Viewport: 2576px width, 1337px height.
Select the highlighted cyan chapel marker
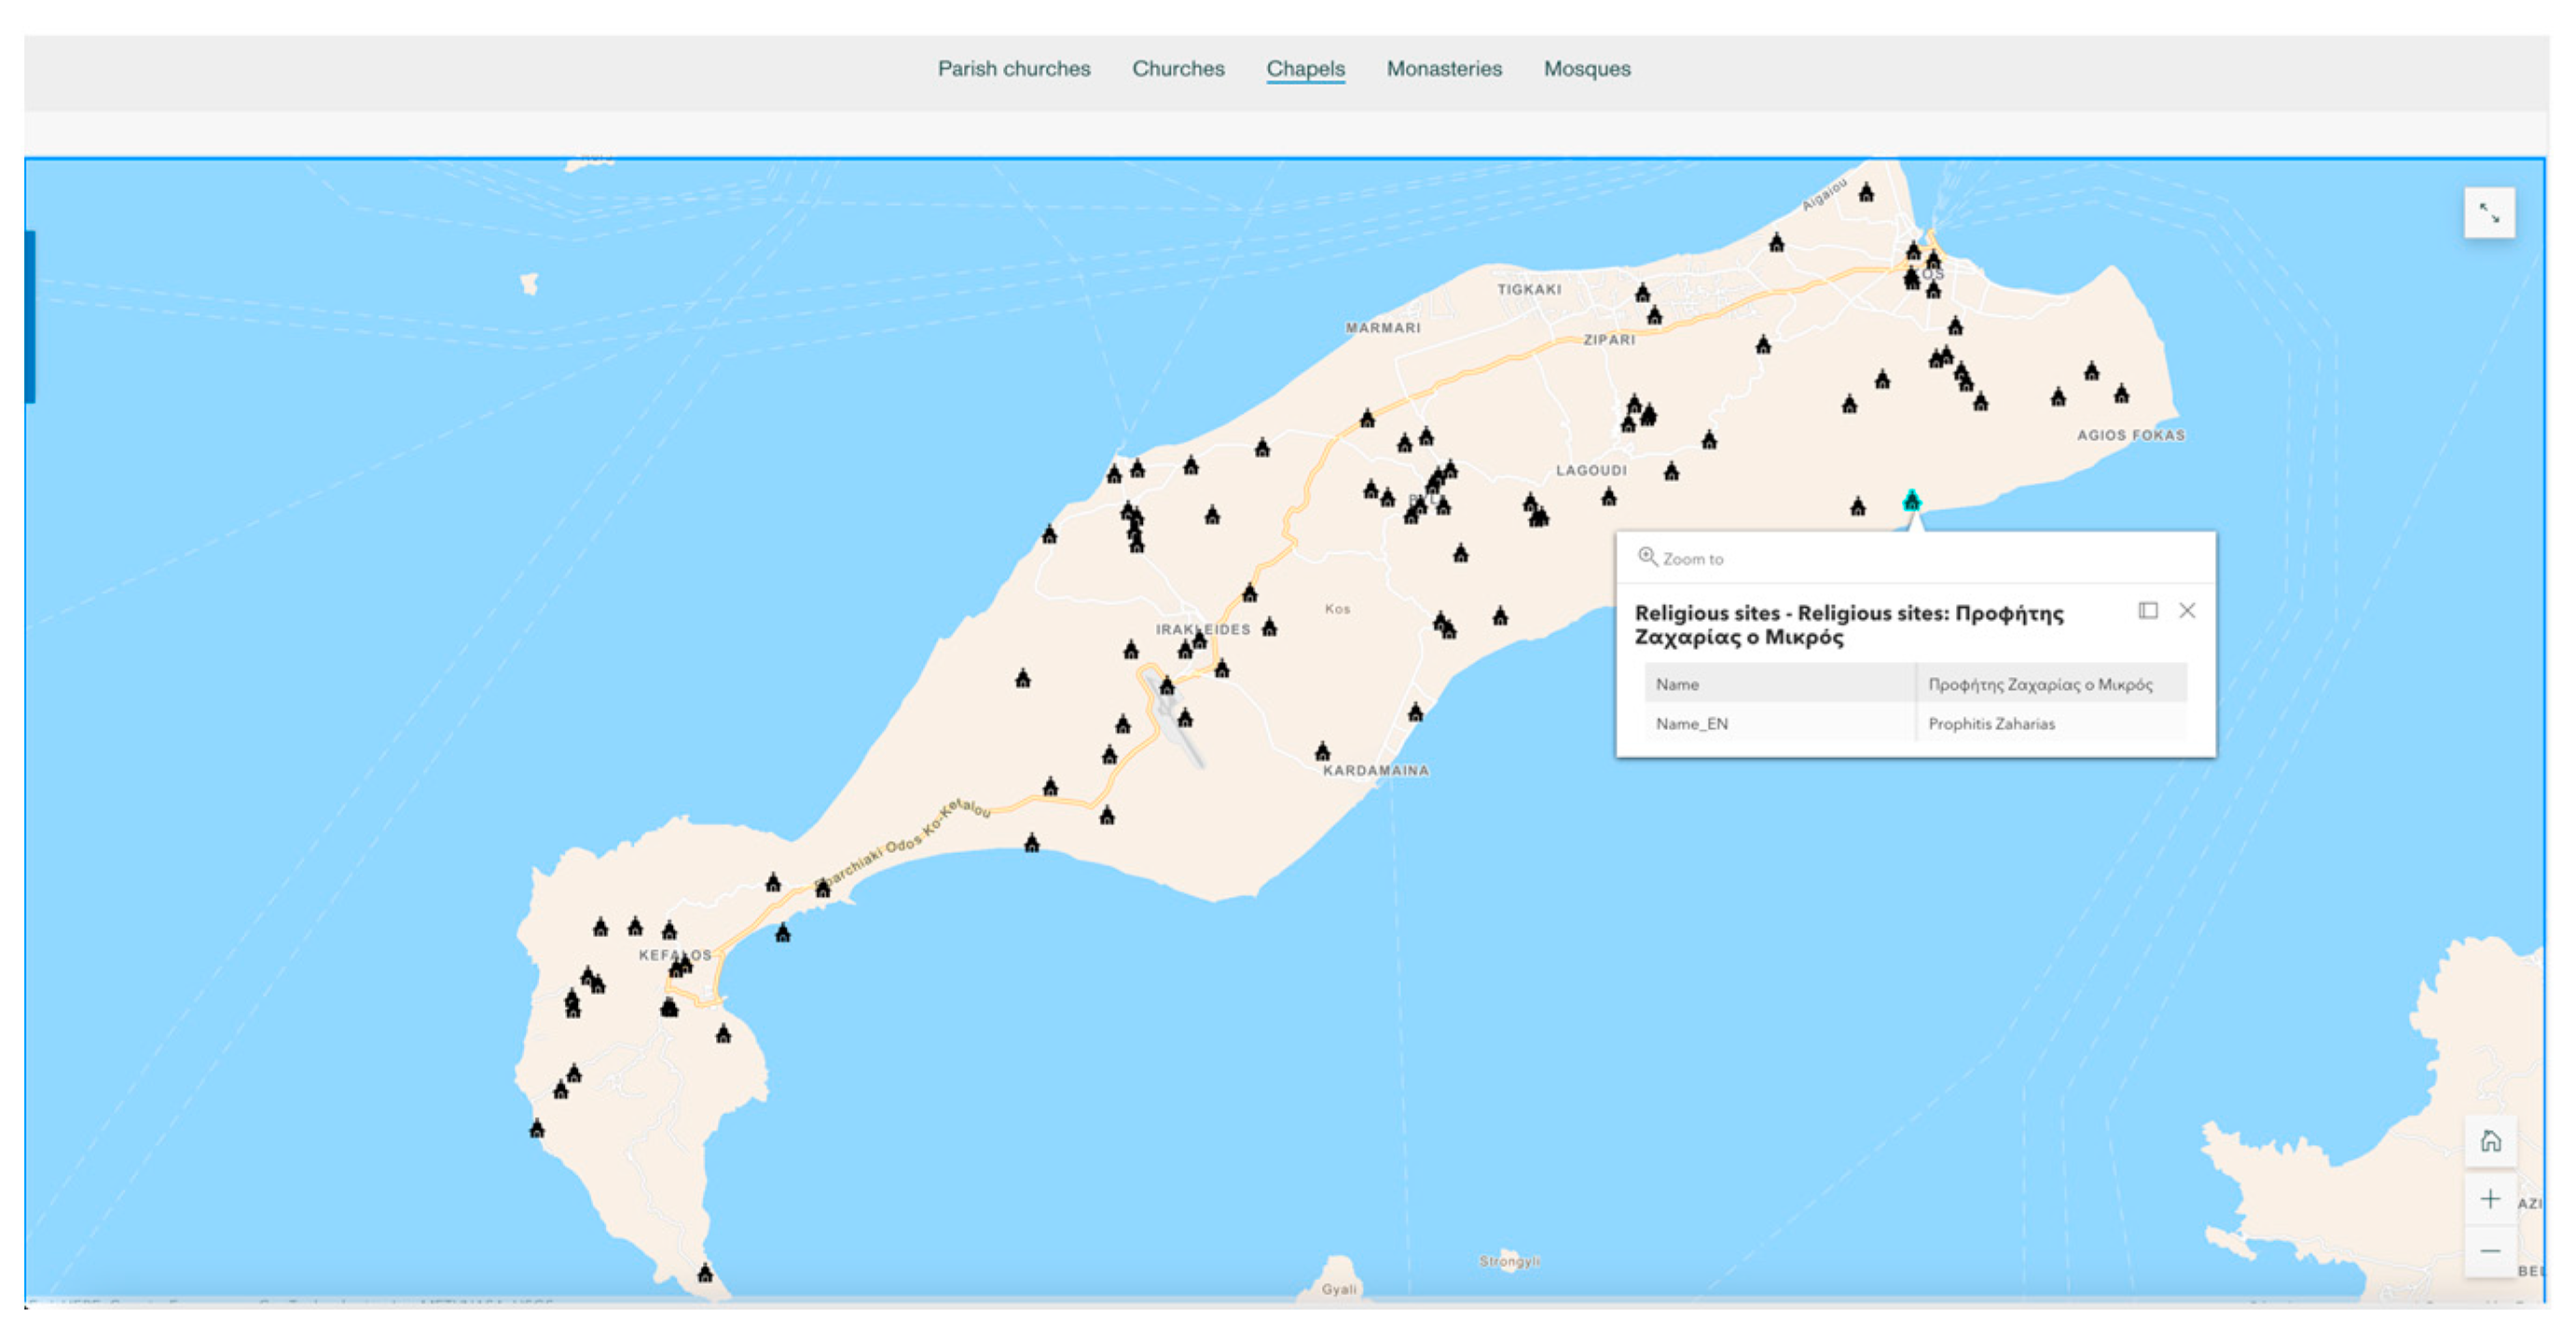pos(1911,500)
